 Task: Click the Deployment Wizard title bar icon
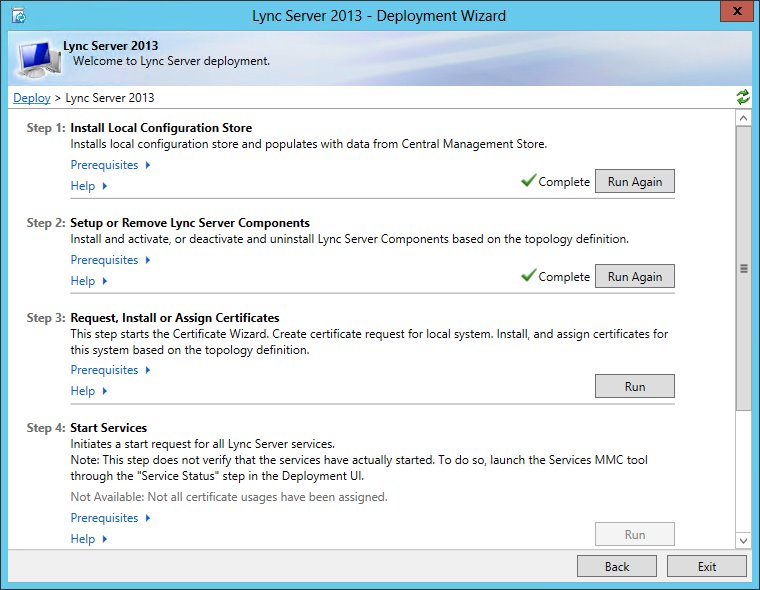click(x=18, y=16)
